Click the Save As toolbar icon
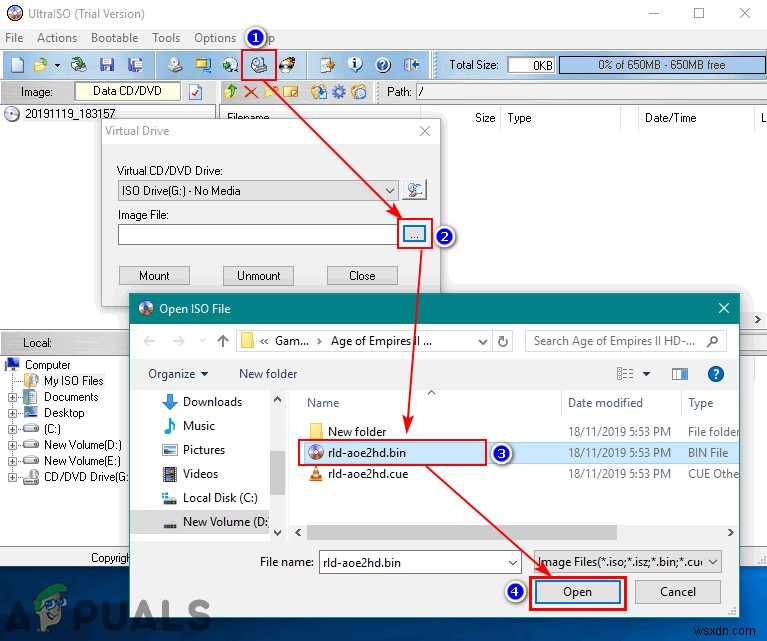The height and width of the screenshot is (641, 767). tap(135, 65)
